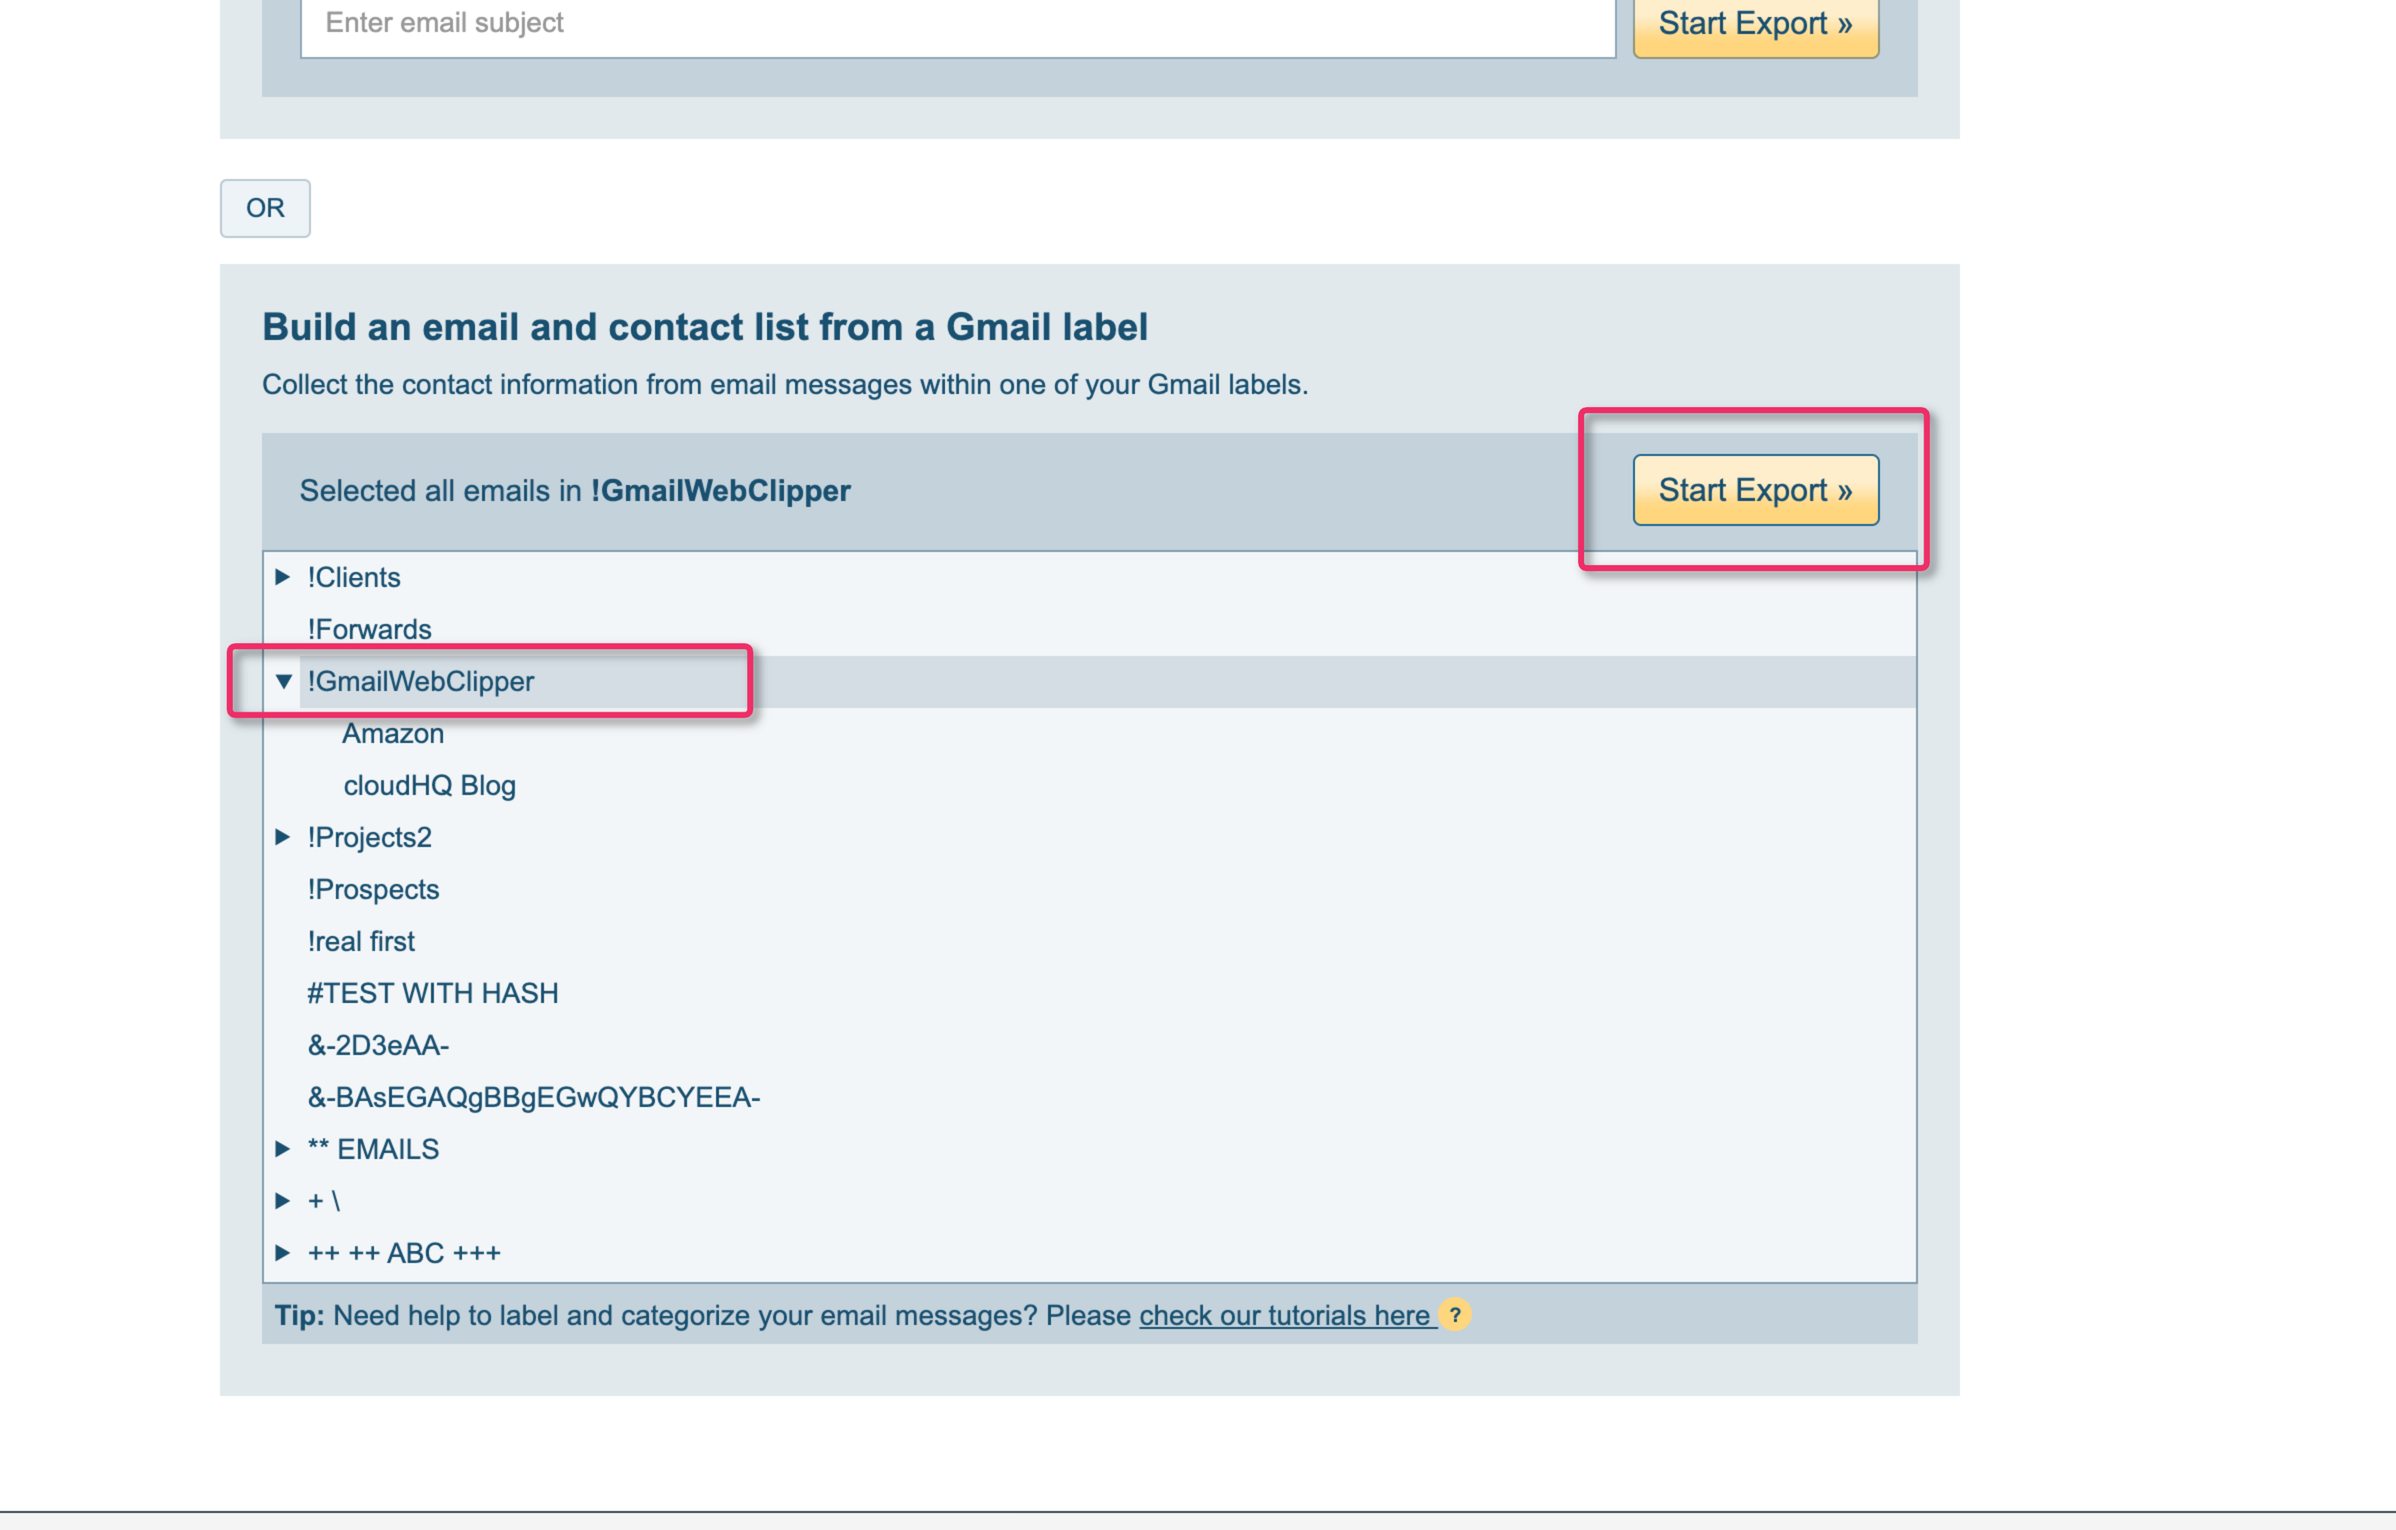This screenshot has width=2396, height=1530.
Task: Expand the ++ ++ ABC +++ label
Action: point(283,1253)
